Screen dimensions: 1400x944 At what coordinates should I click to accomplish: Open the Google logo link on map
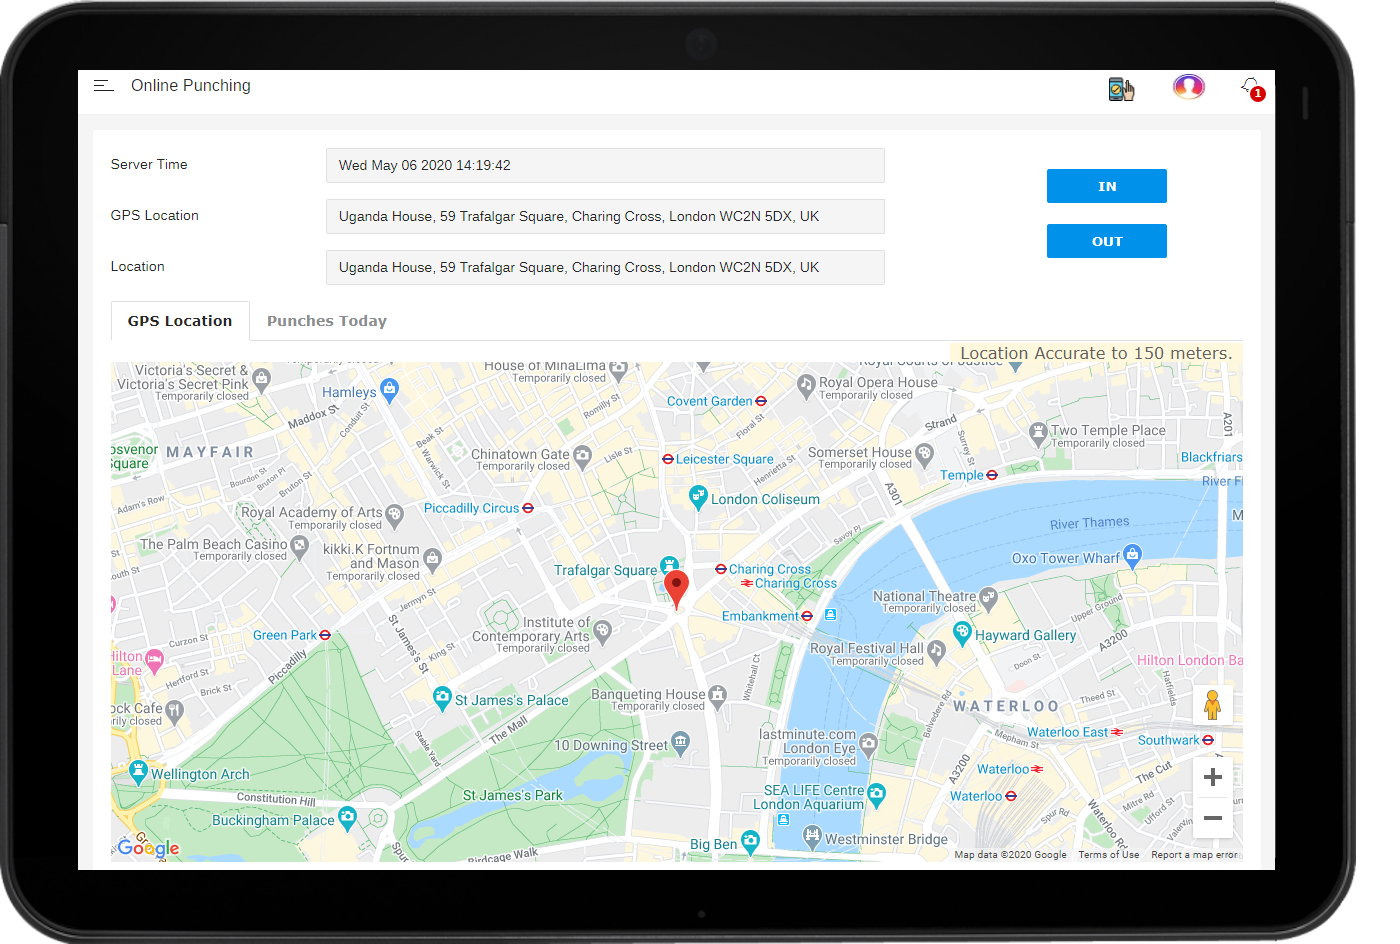pos(148,848)
